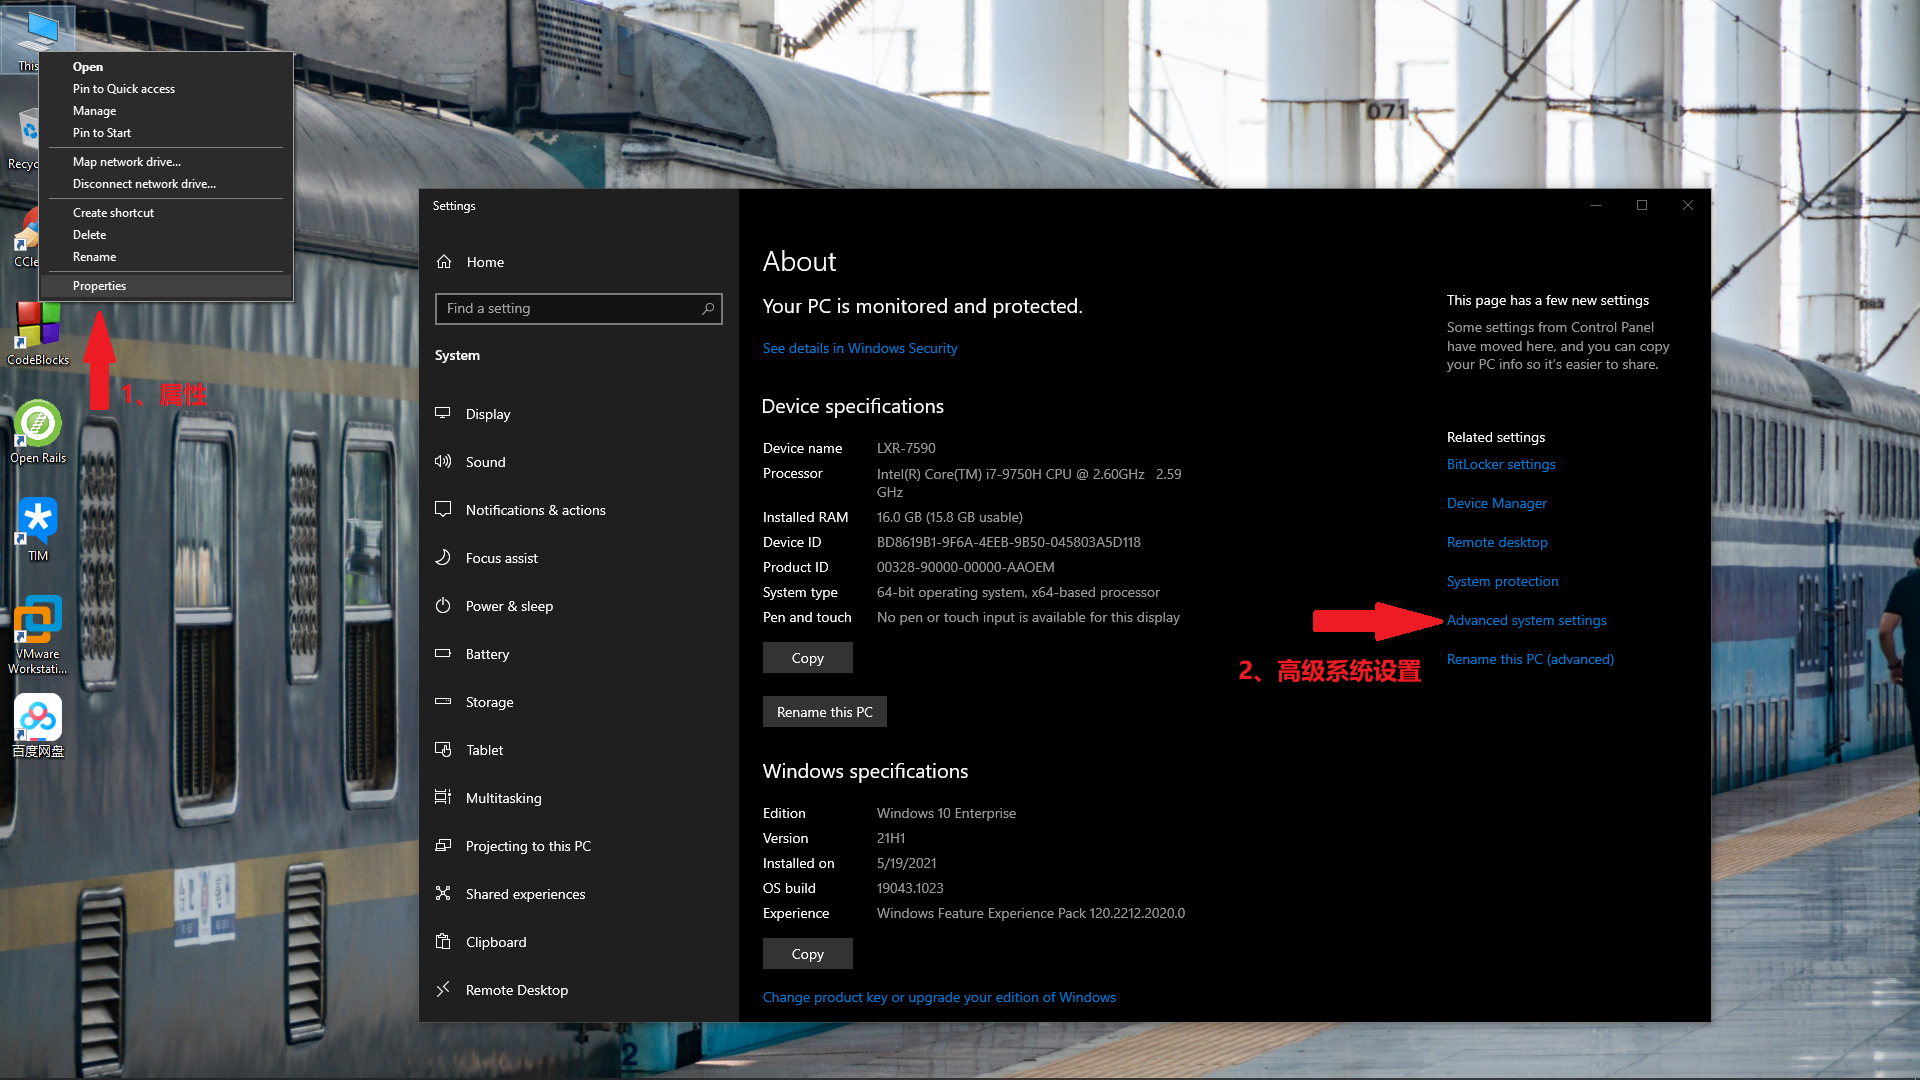Open Storage settings
This screenshot has width=1920, height=1080.
(489, 701)
